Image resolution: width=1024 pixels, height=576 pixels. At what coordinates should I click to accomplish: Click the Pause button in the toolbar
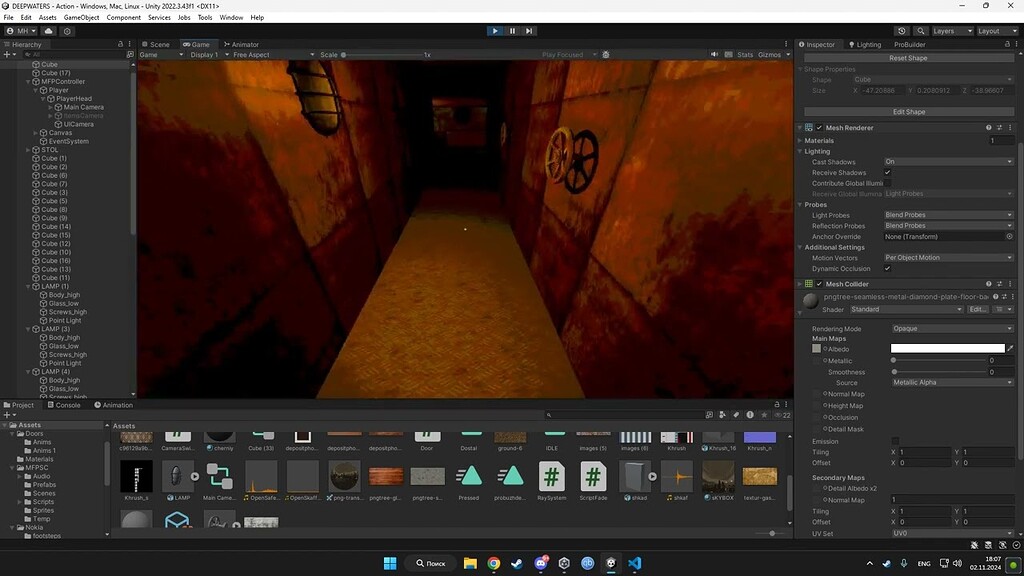point(511,31)
